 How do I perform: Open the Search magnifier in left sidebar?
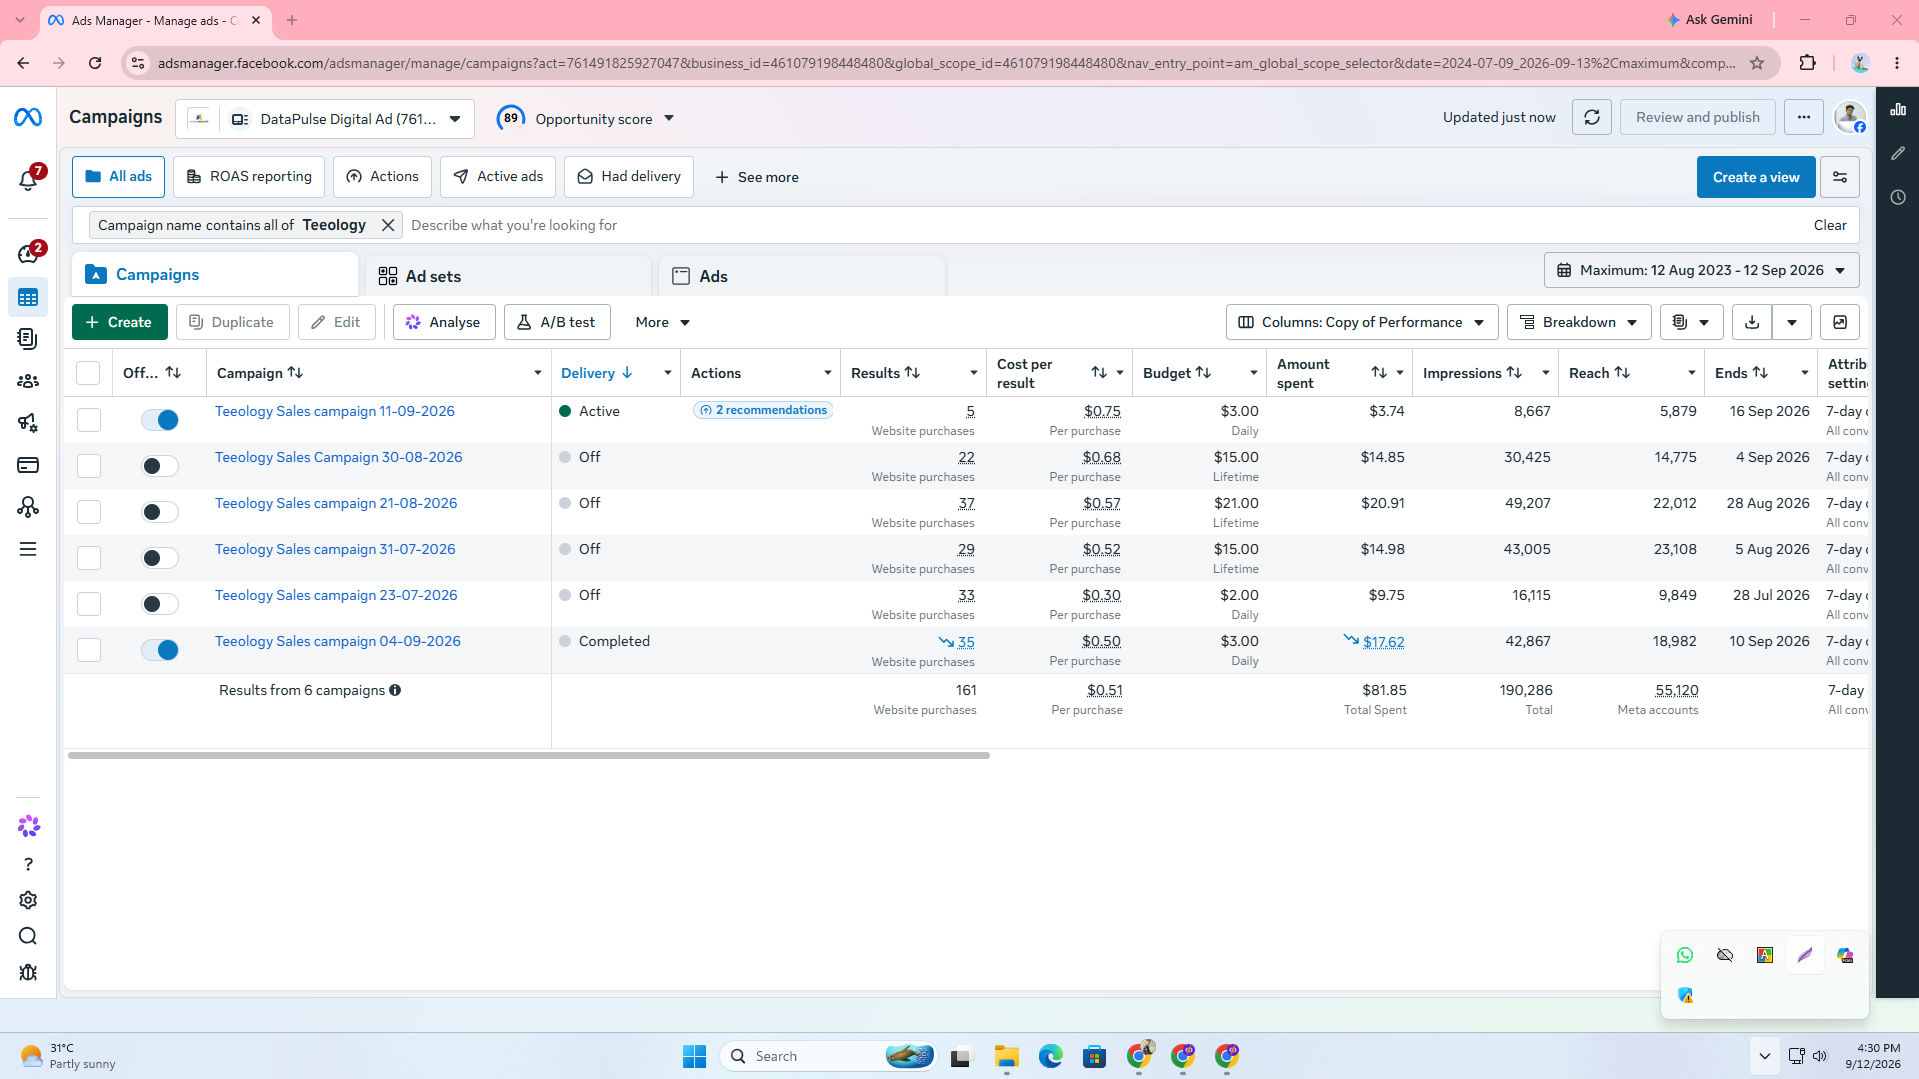[x=28, y=936]
